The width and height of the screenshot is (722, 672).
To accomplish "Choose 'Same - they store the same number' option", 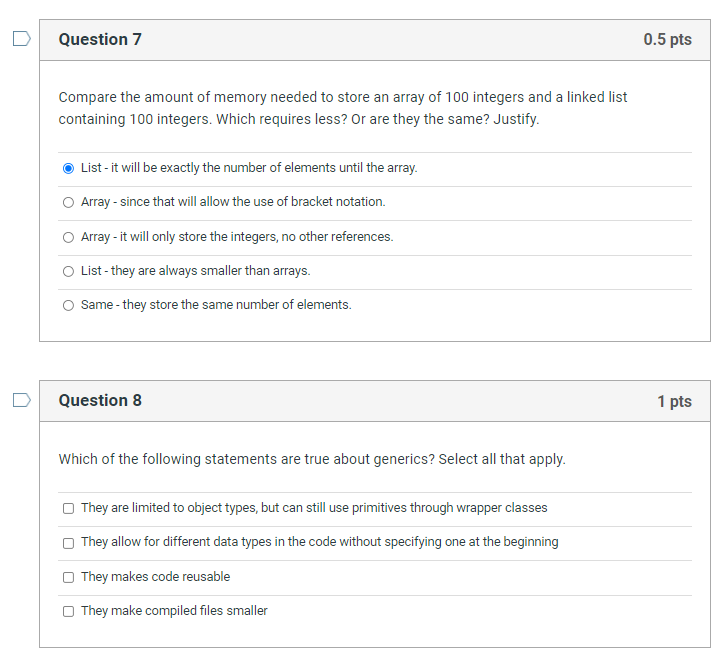I will coord(68,305).
